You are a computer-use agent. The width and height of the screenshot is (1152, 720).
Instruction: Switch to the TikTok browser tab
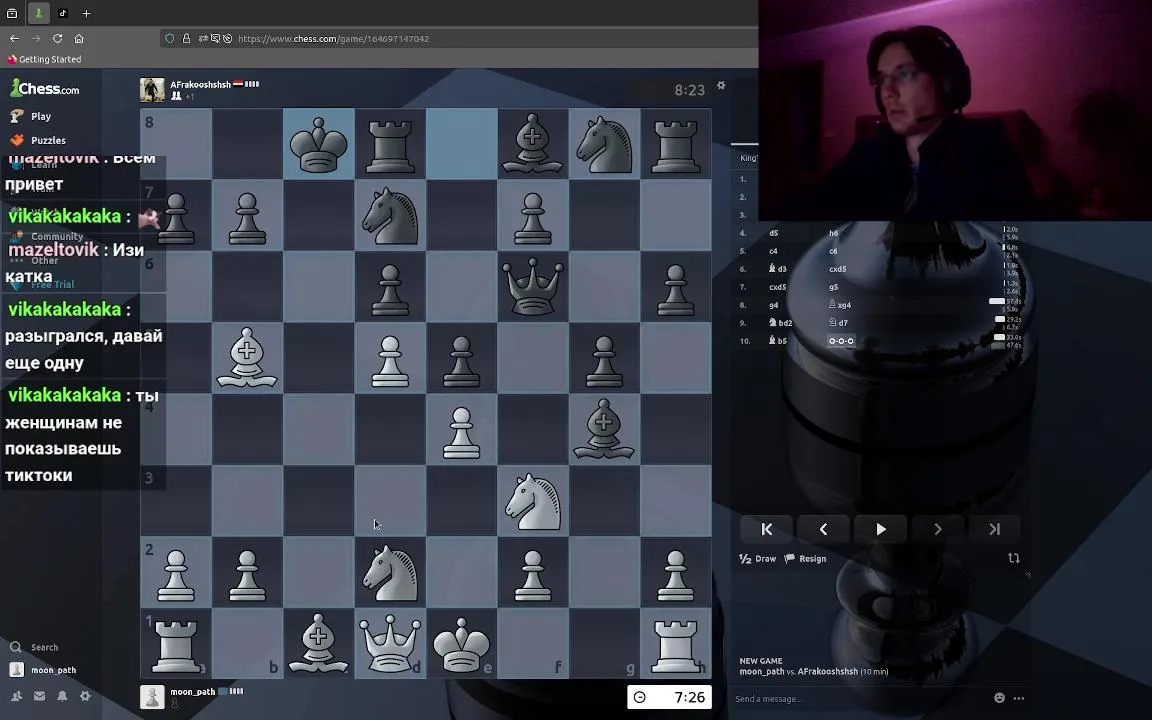62,13
